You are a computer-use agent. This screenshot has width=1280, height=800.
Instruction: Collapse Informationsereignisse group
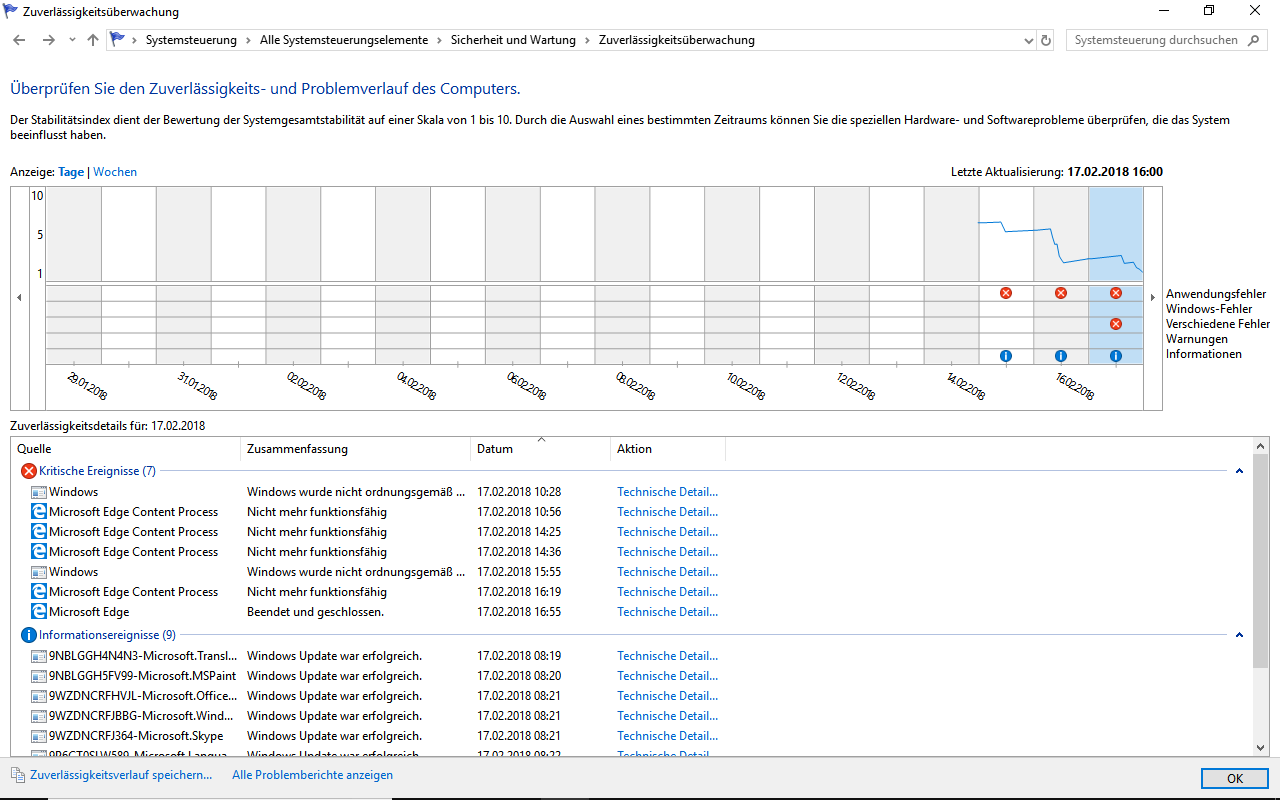pyautogui.click(x=1239, y=635)
